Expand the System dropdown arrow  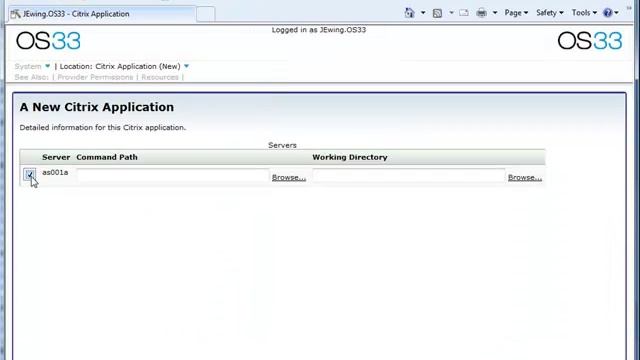click(x=47, y=66)
